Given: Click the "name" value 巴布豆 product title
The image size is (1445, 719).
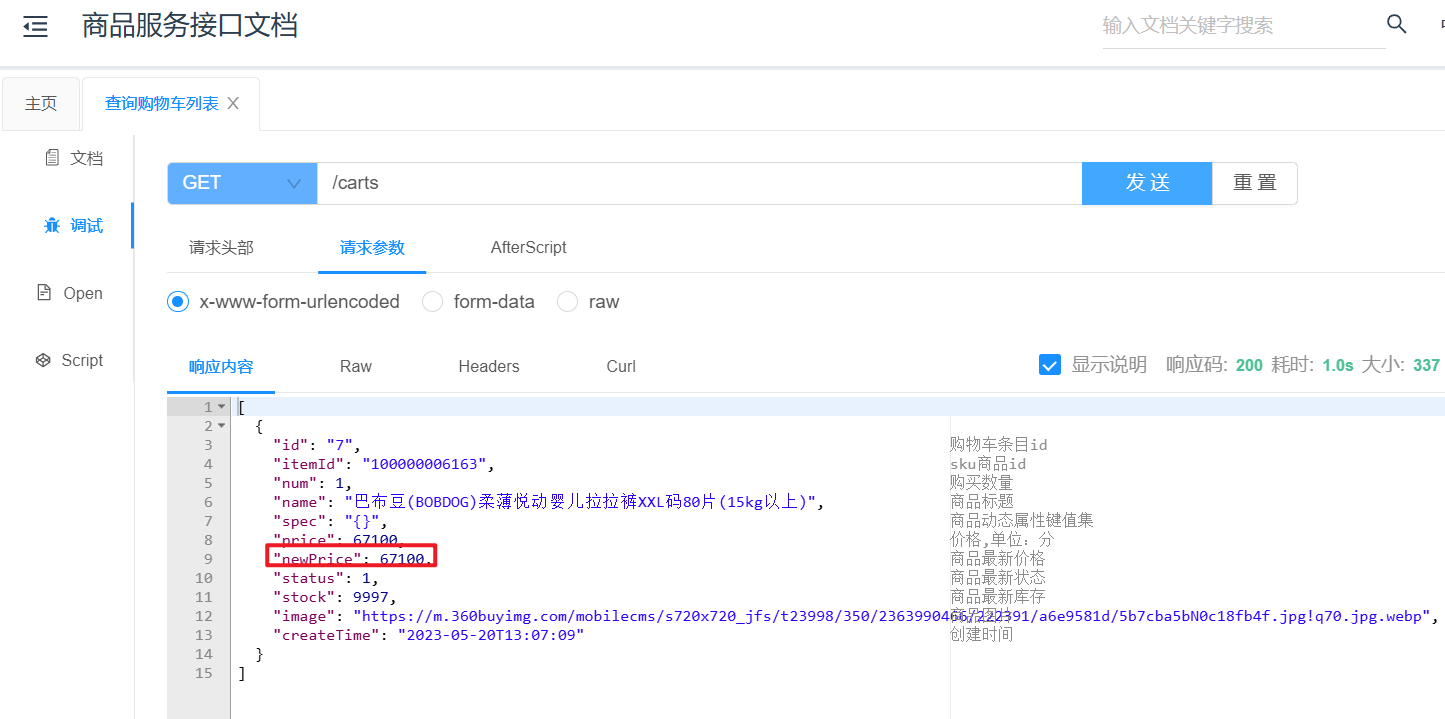Looking at the screenshot, I should (582, 502).
